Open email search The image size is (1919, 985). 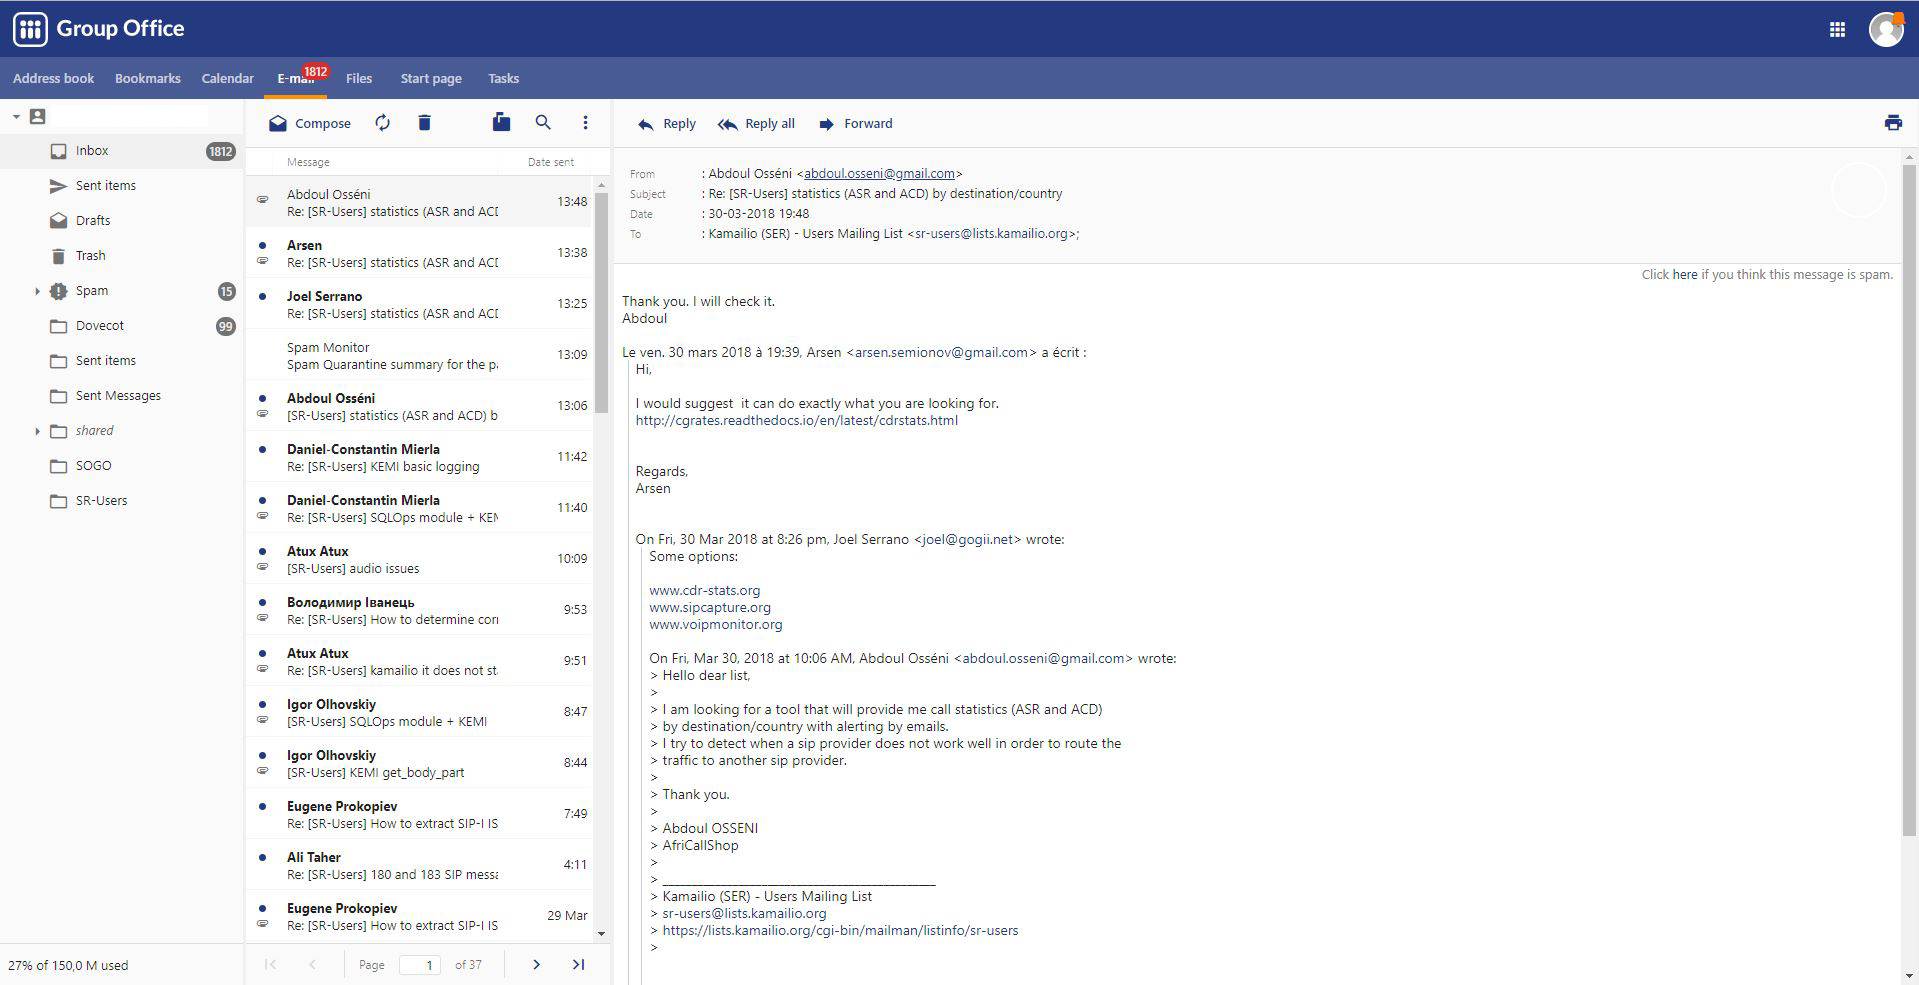pyautogui.click(x=543, y=123)
